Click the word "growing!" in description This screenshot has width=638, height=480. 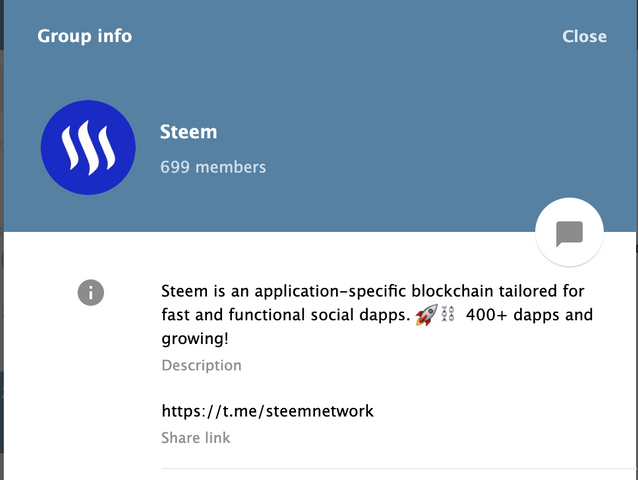pos(196,340)
